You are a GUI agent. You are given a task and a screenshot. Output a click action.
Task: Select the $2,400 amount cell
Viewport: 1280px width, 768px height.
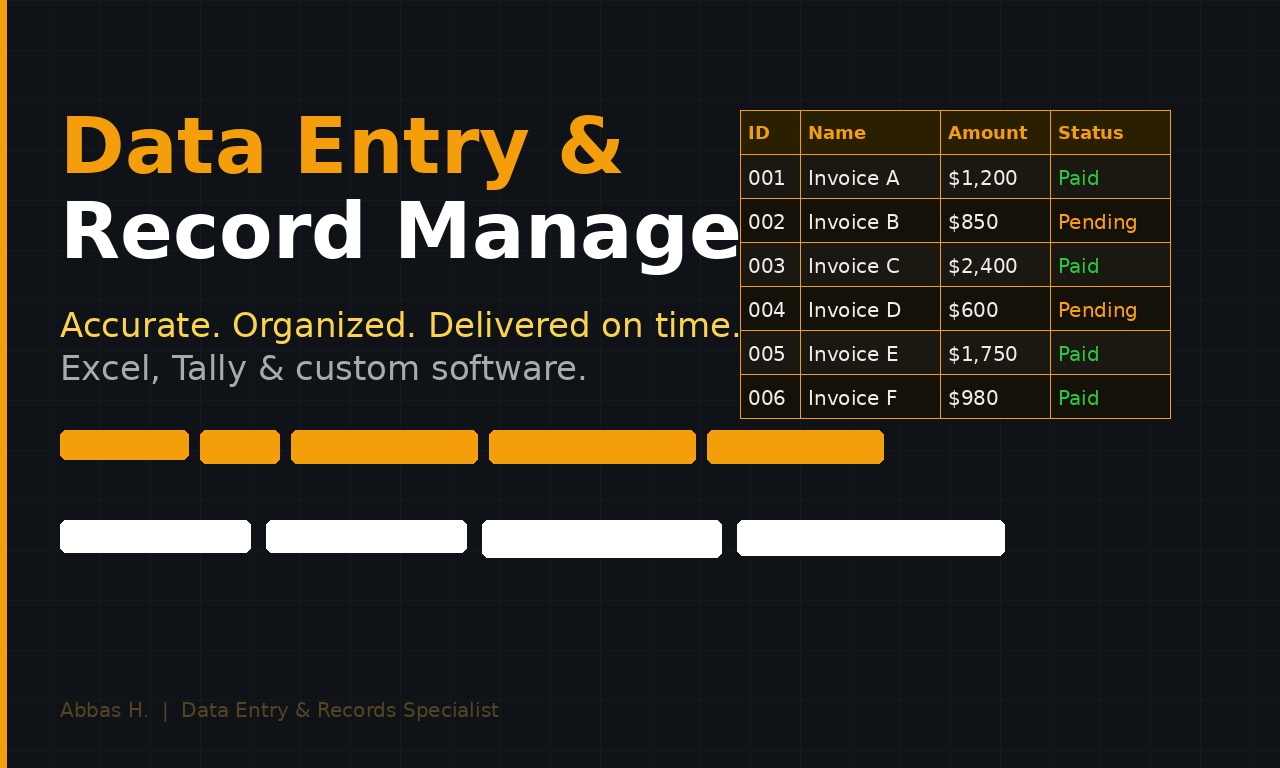pos(982,266)
